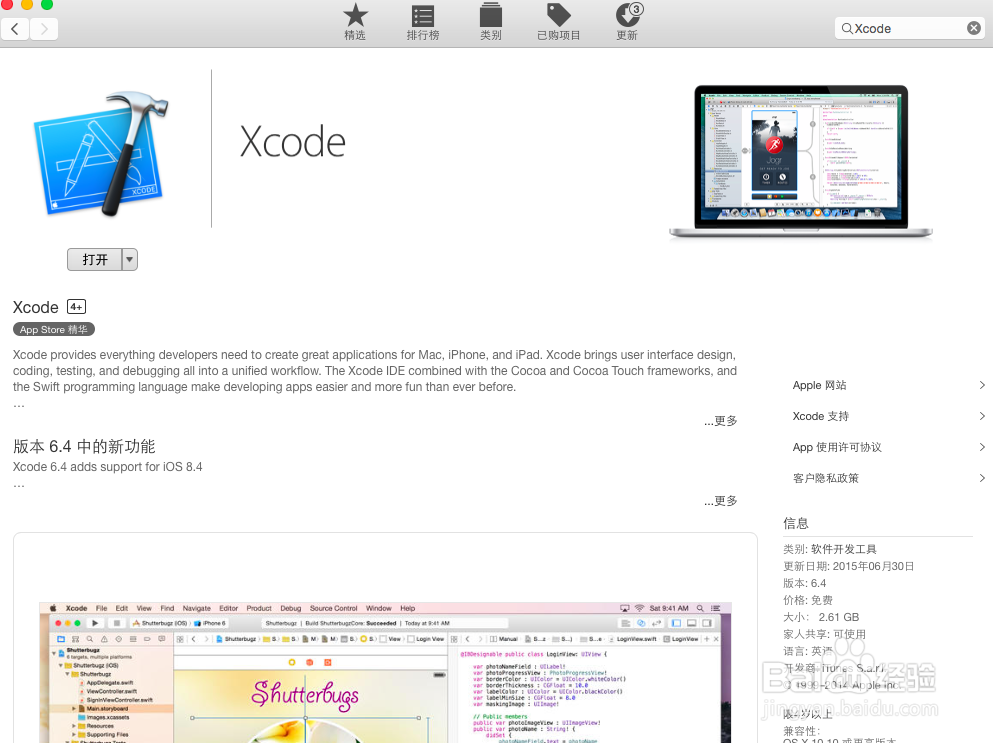Screen dimensions: 993x743
Task: Click the 4+ age rating badge
Action: point(76,307)
